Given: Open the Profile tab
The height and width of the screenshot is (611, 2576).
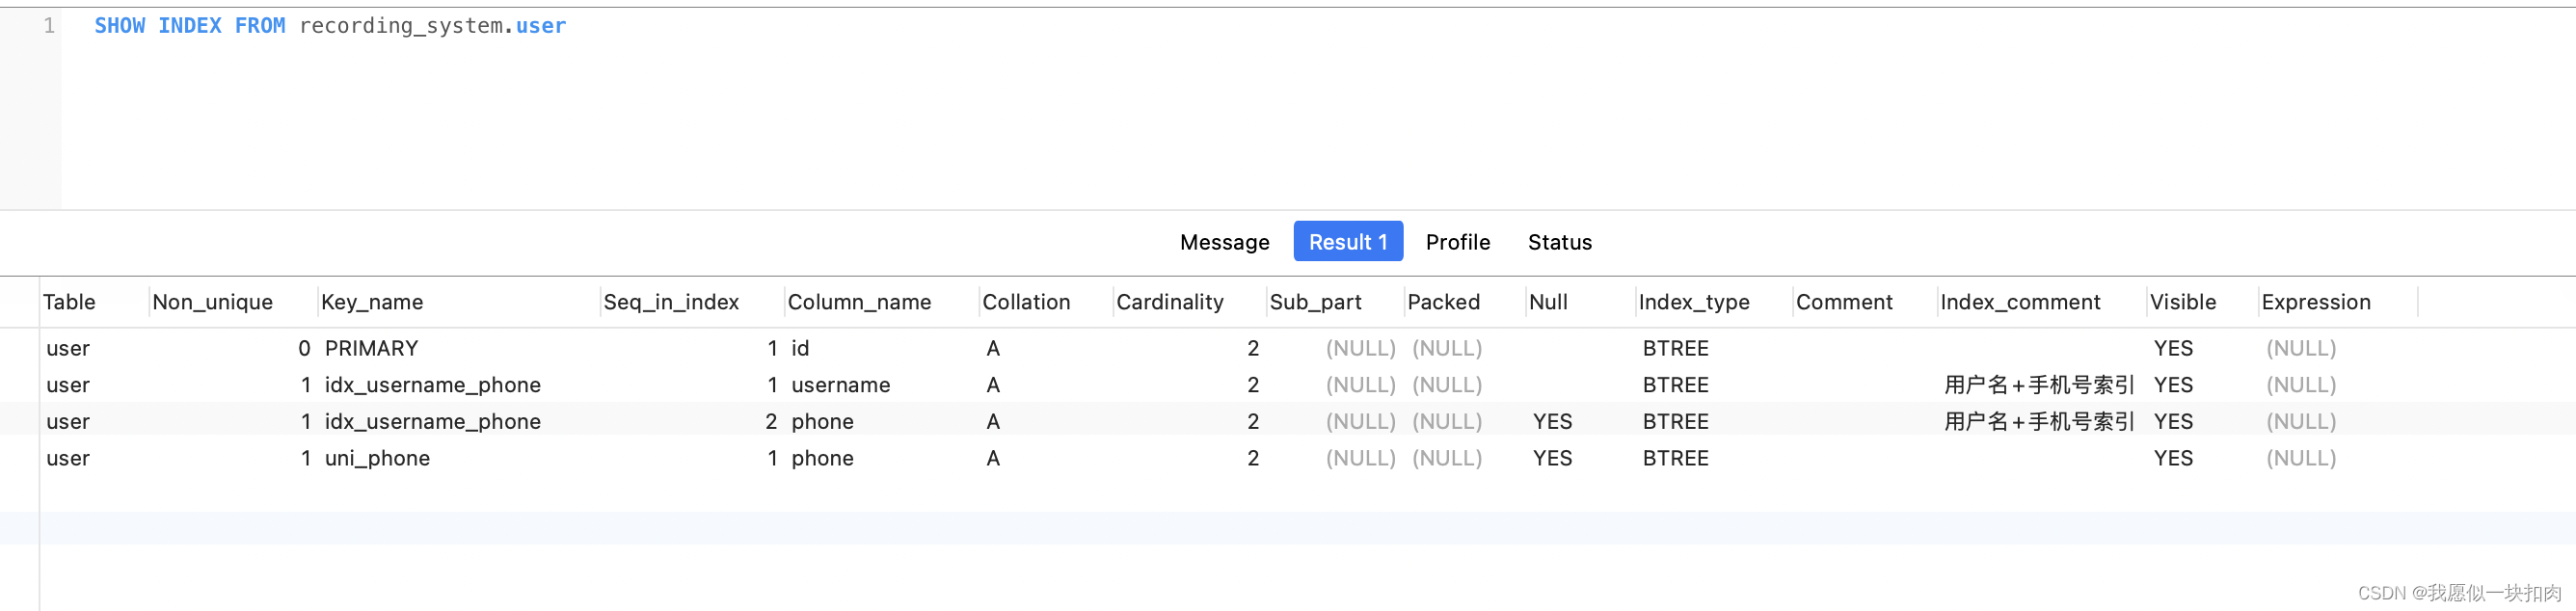Looking at the screenshot, I should (1457, 242).
